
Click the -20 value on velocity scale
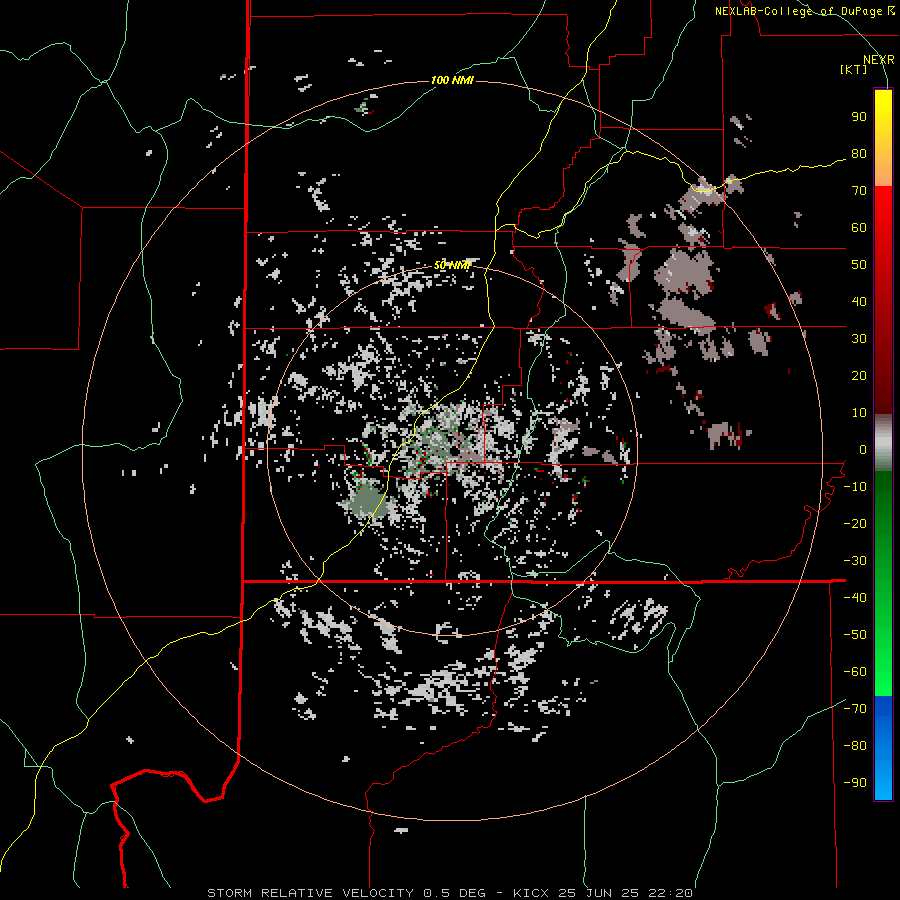point(855,524)
